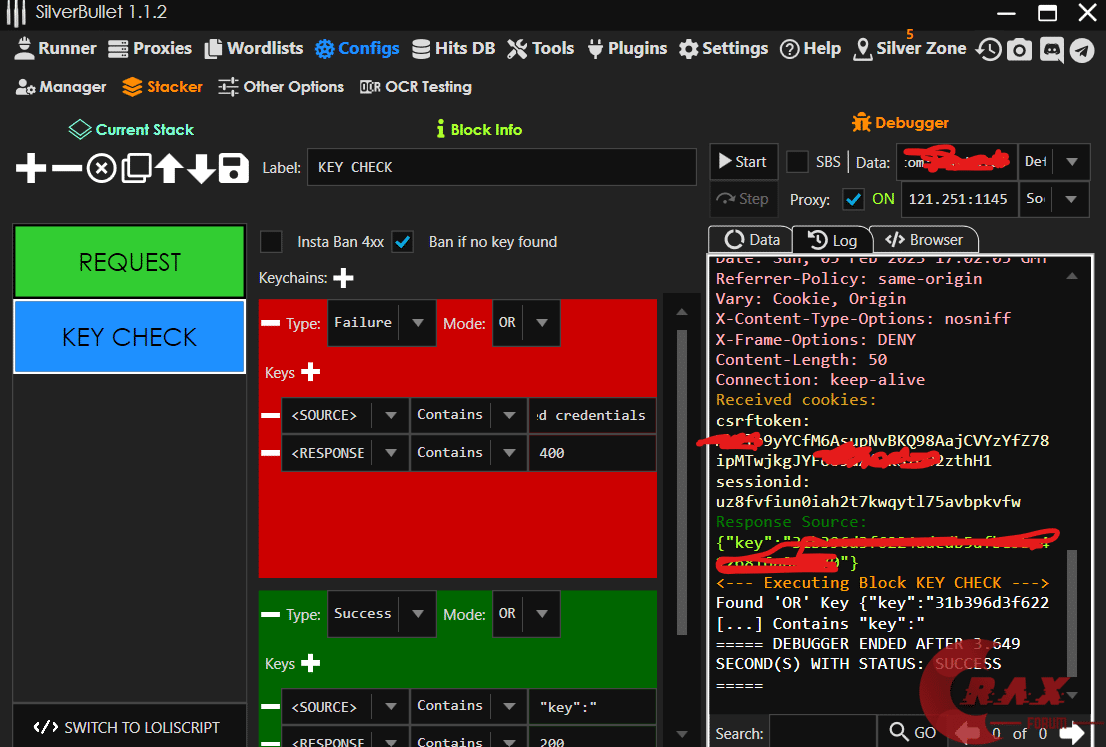Click SWITCH TO LOLISCRIPT button
This screenshot has width=1106, height=747.
(128, 727)
